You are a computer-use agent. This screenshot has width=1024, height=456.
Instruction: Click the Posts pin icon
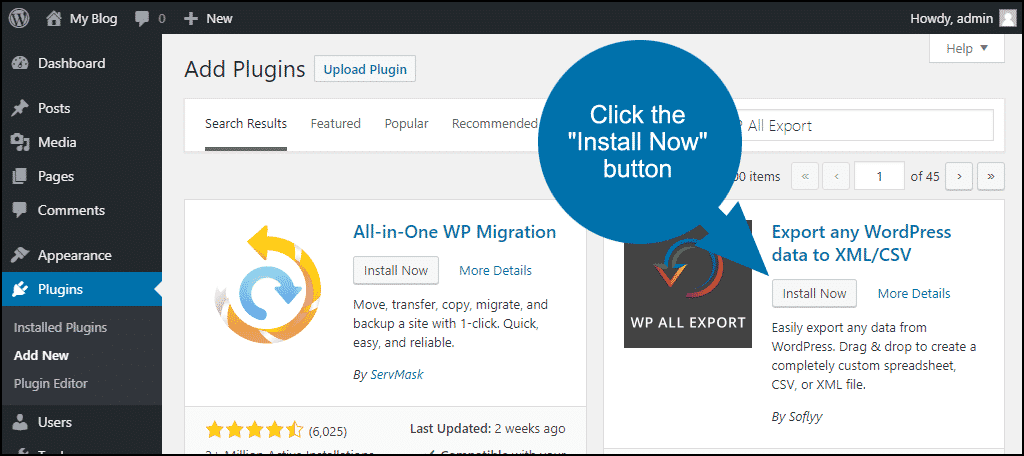(x=20, y=108)
